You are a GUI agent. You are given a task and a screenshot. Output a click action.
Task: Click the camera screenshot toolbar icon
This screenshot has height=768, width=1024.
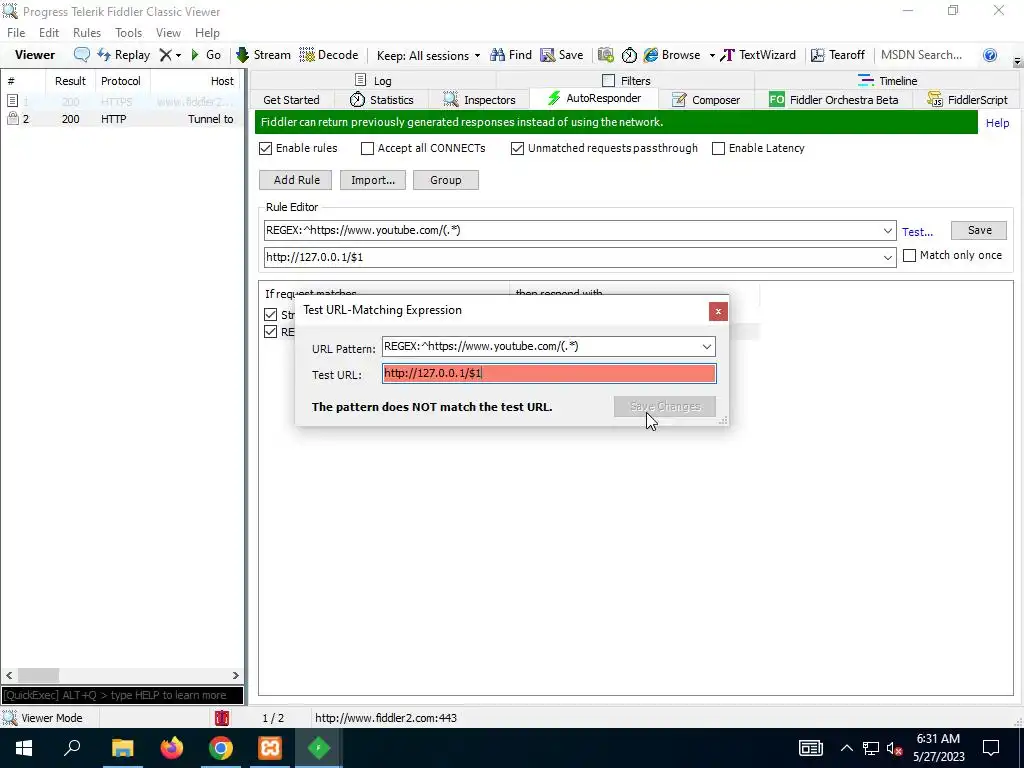[x=605, y=55]
